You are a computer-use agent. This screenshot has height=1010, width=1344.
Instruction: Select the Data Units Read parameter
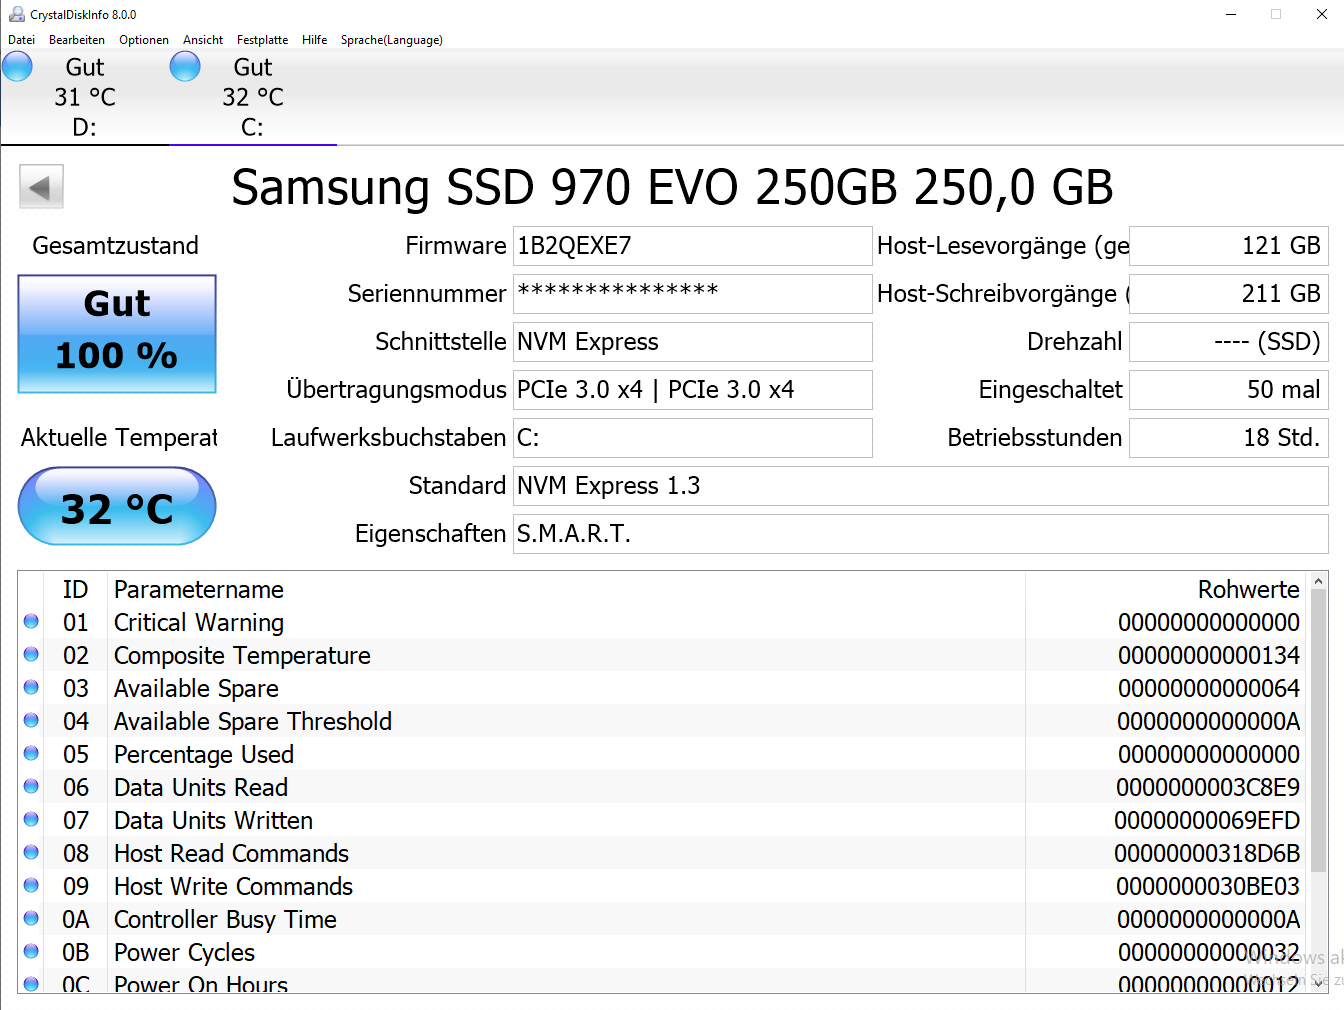tap(201, 787)
